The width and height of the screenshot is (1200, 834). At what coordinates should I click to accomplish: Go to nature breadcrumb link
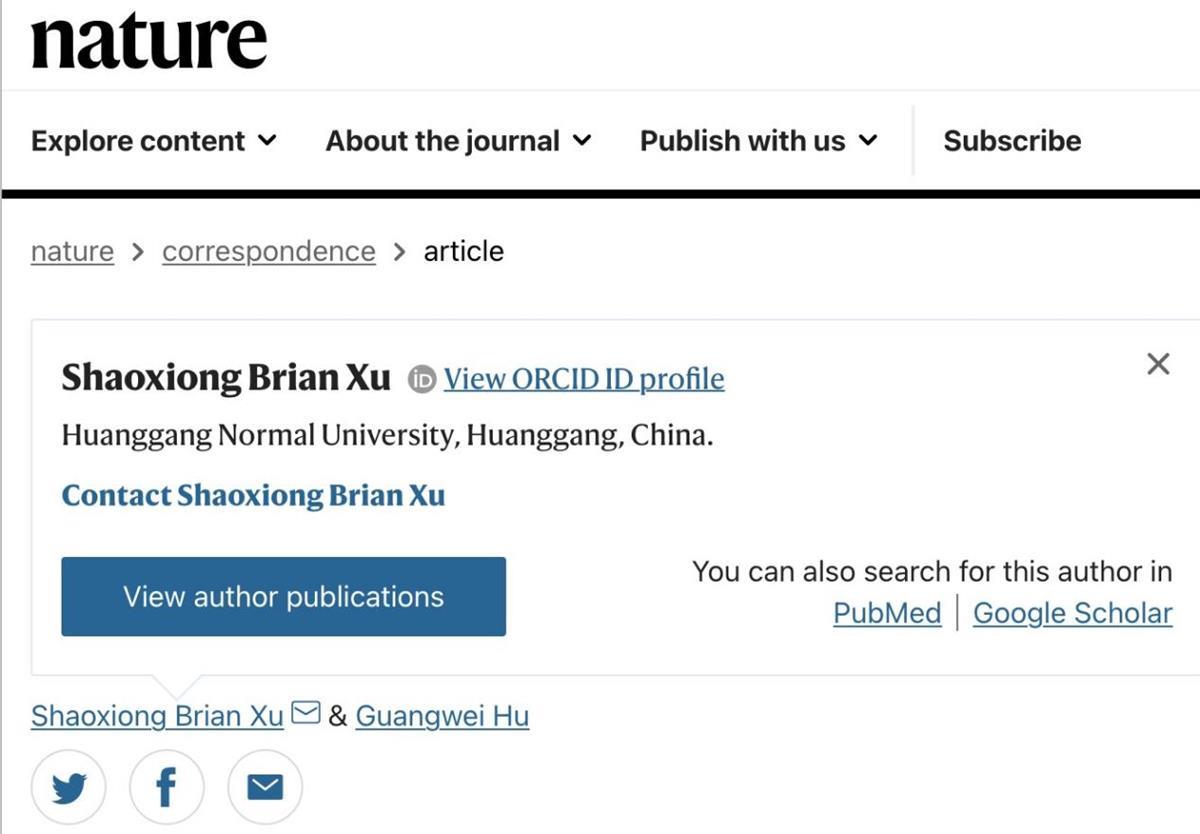72,251
